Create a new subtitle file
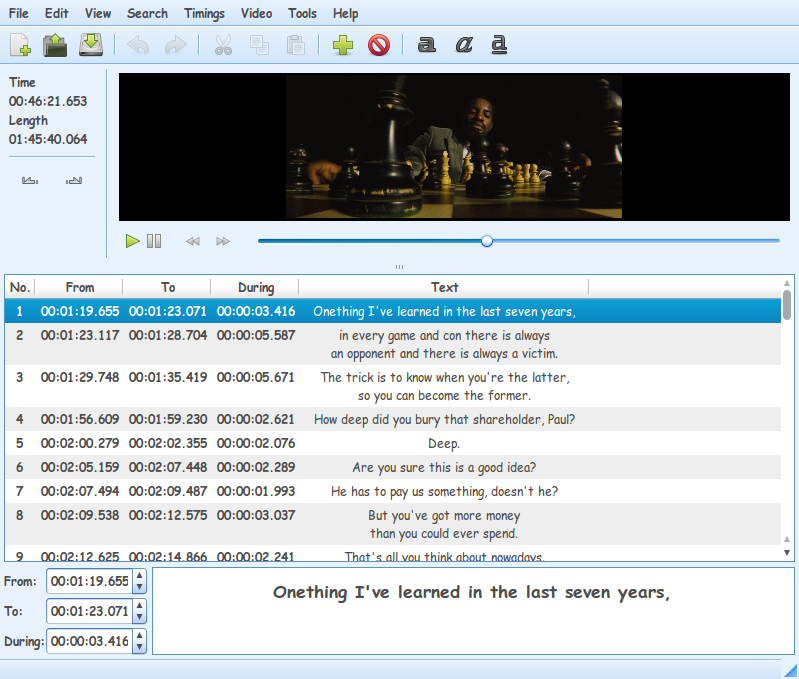Viewport: 799px width, 679px height. [20, 44]
